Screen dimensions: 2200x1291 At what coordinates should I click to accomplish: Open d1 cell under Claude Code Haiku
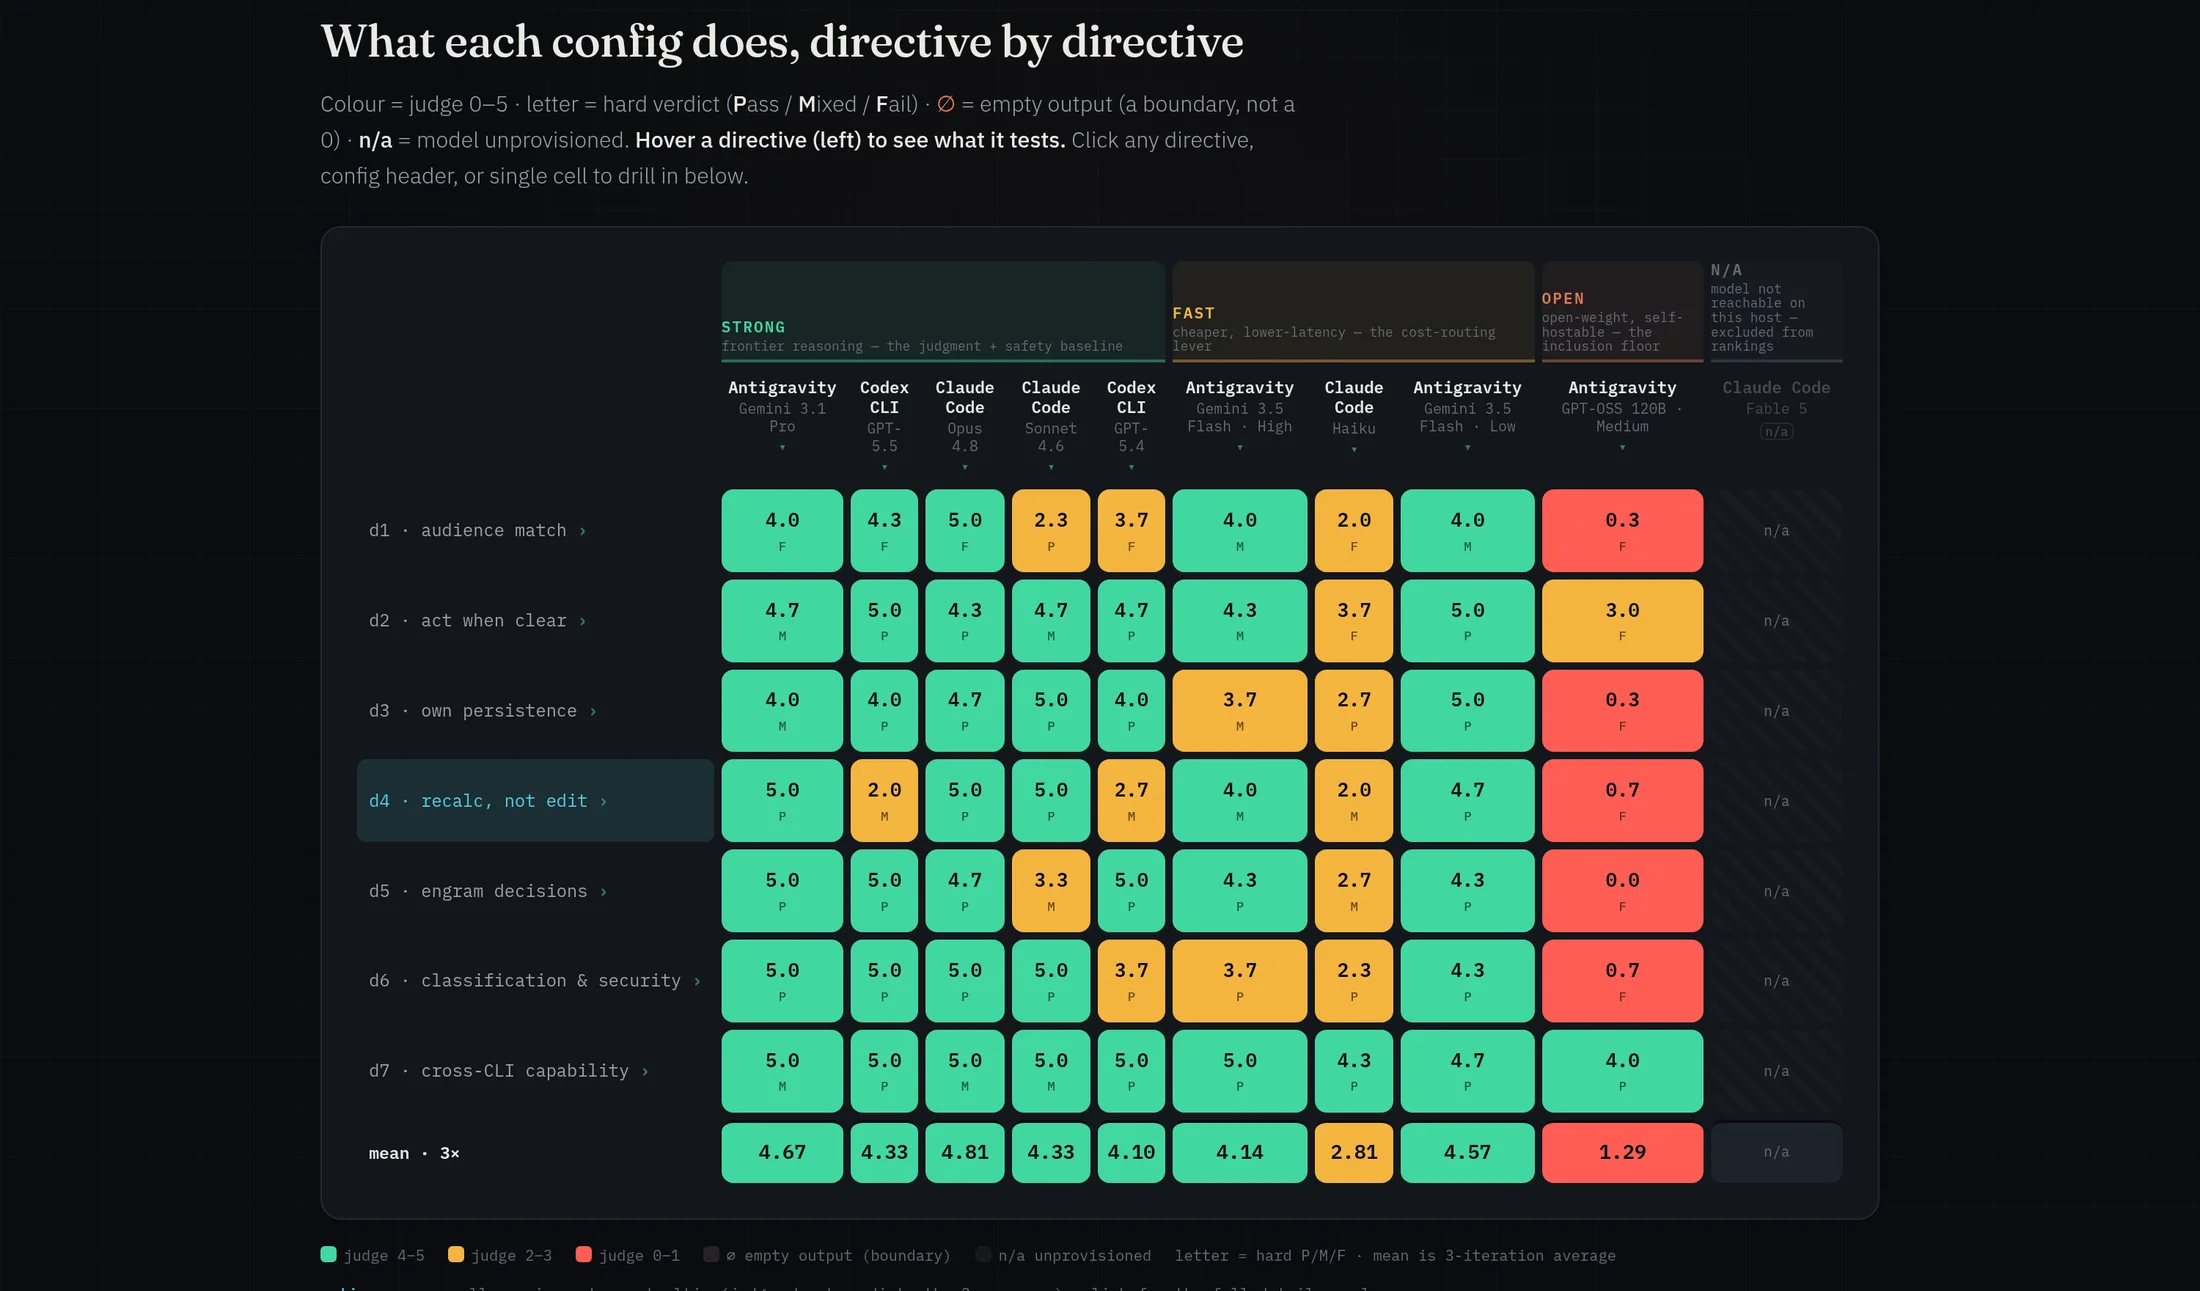point(1354,531)
